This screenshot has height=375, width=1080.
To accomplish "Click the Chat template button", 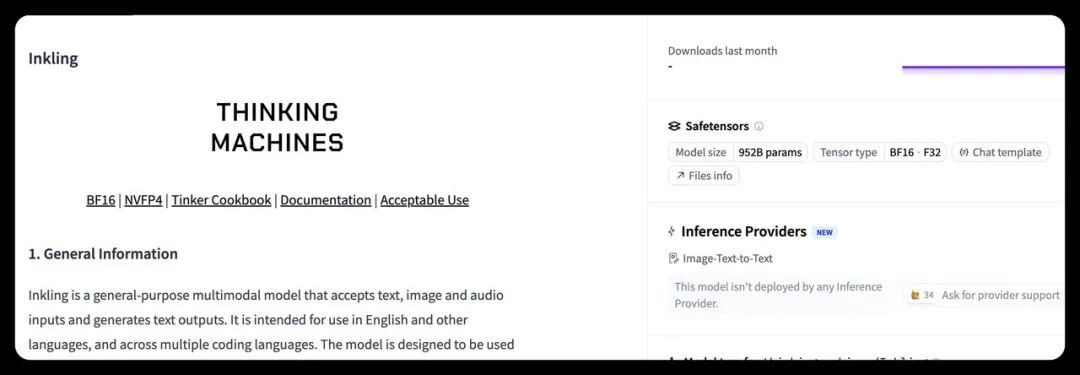I will (1000, 152).
